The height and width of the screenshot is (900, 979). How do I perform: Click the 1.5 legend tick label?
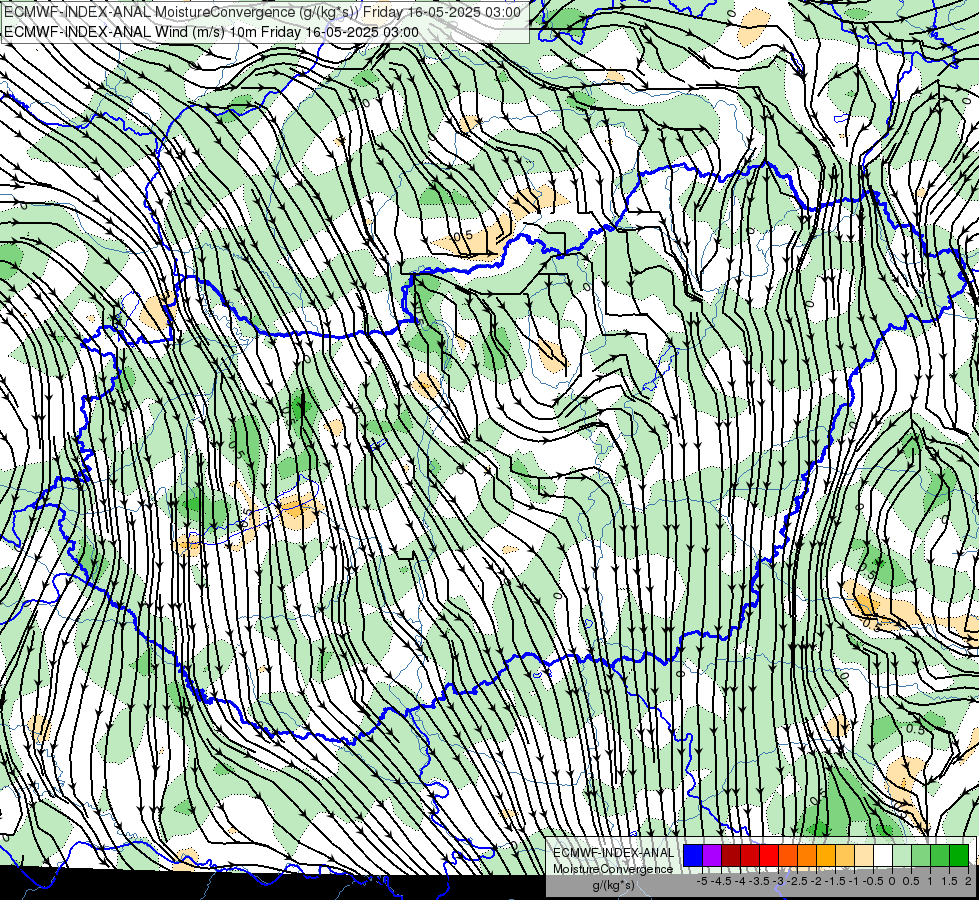coord(949,881)
